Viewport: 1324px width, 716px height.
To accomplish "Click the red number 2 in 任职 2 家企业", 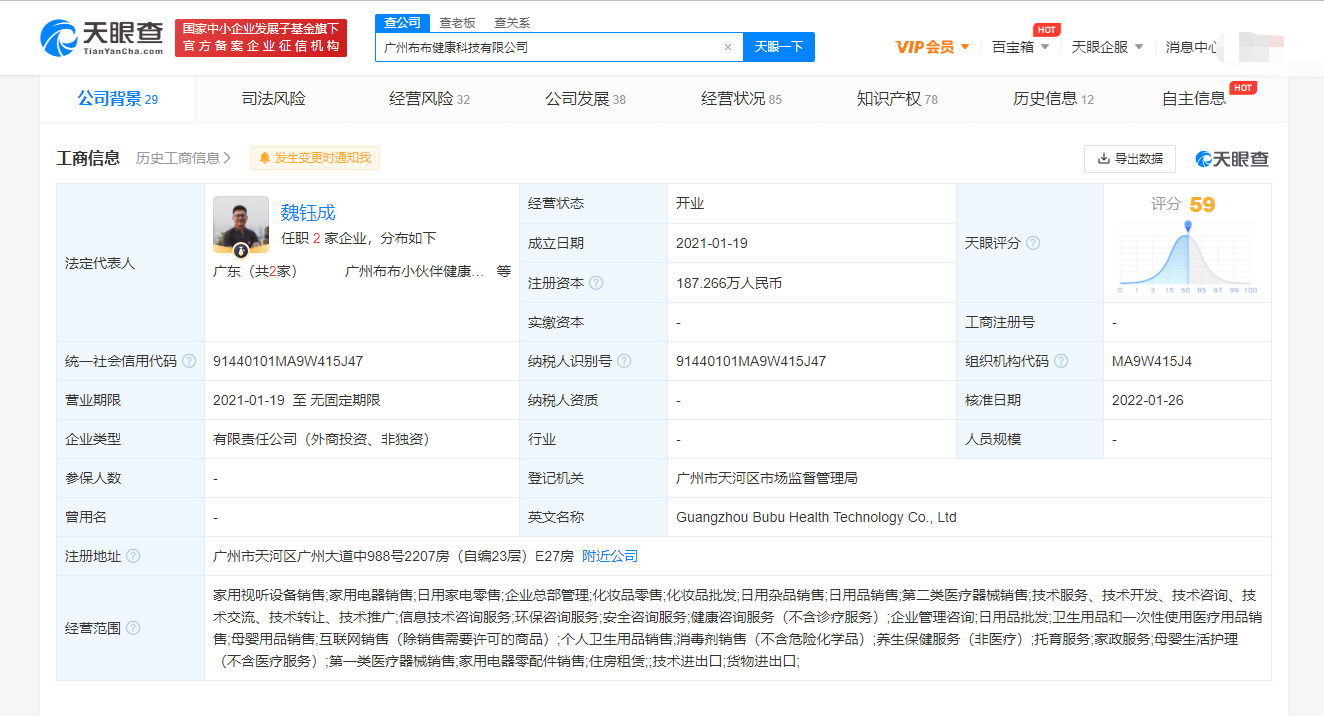I will click(316, 238).
